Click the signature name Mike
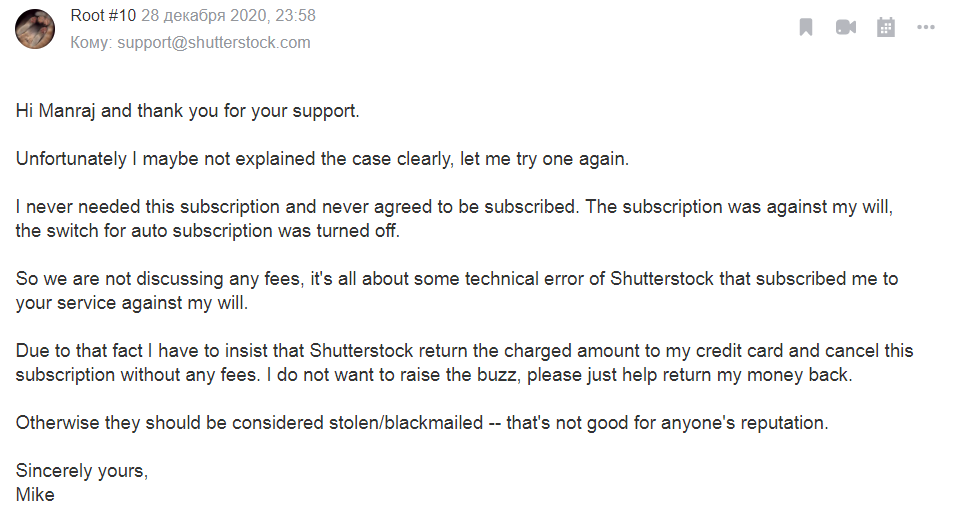The width and height of the screenshot is (955, 518). coord(35,495)
